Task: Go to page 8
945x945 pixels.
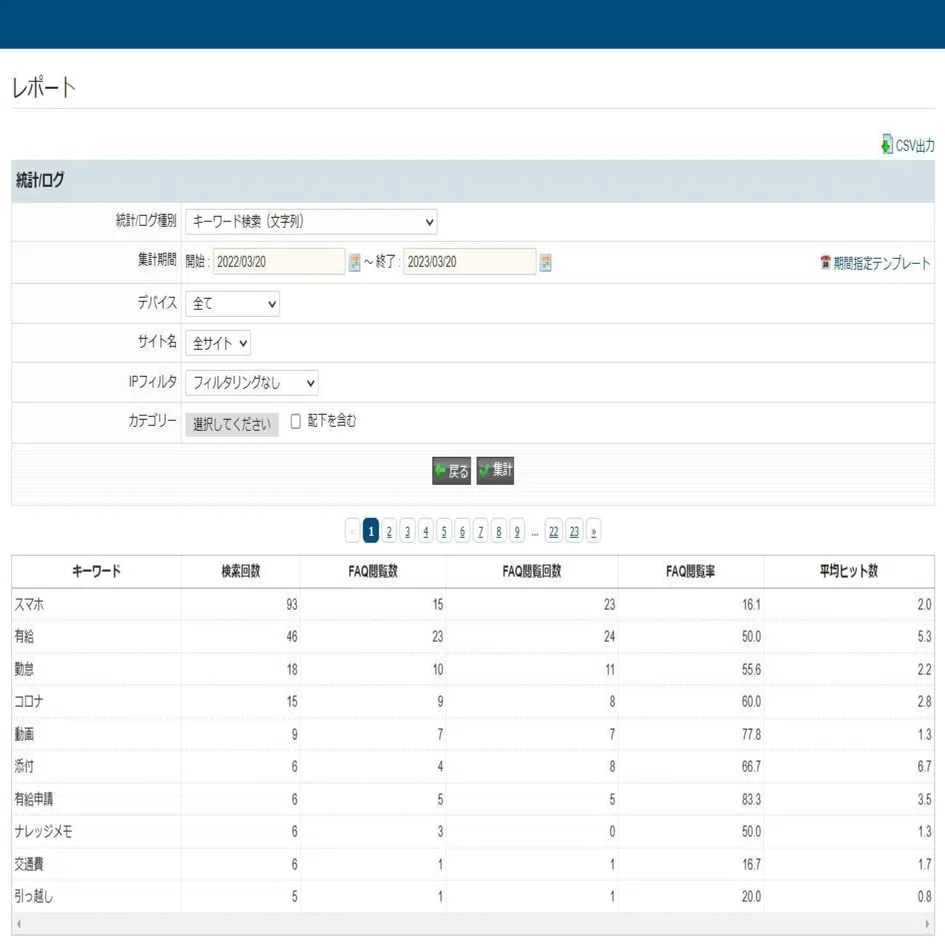Action: tap(498, 531)
